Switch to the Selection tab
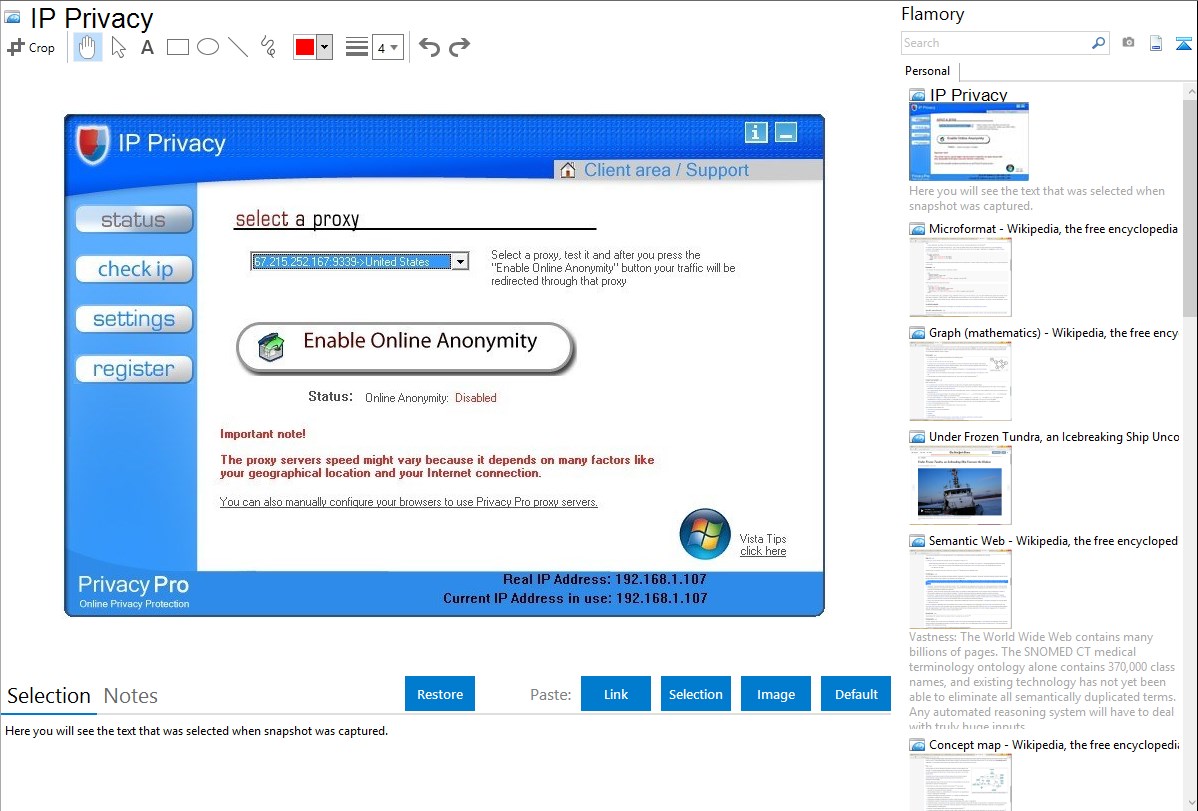This screenshot has width=1198, height=811. tap(49, 696)
